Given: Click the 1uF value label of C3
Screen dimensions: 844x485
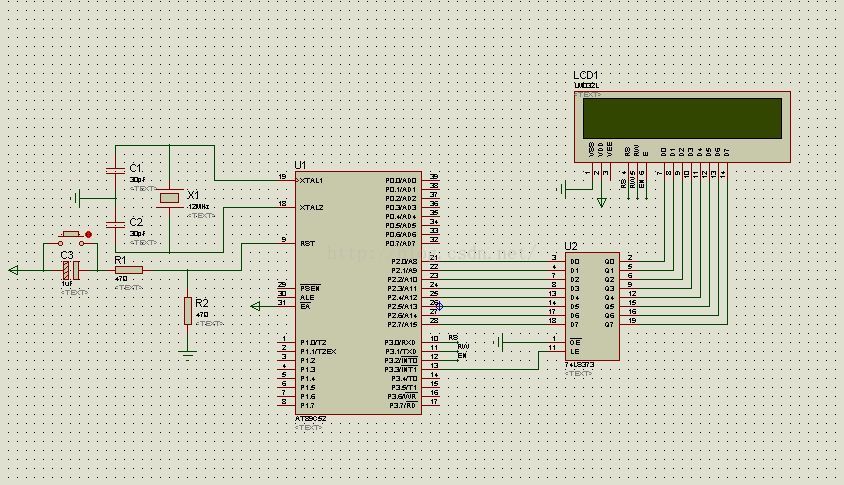Looking at the screenshot, I should pyautogui.click(x=67, y=284).
